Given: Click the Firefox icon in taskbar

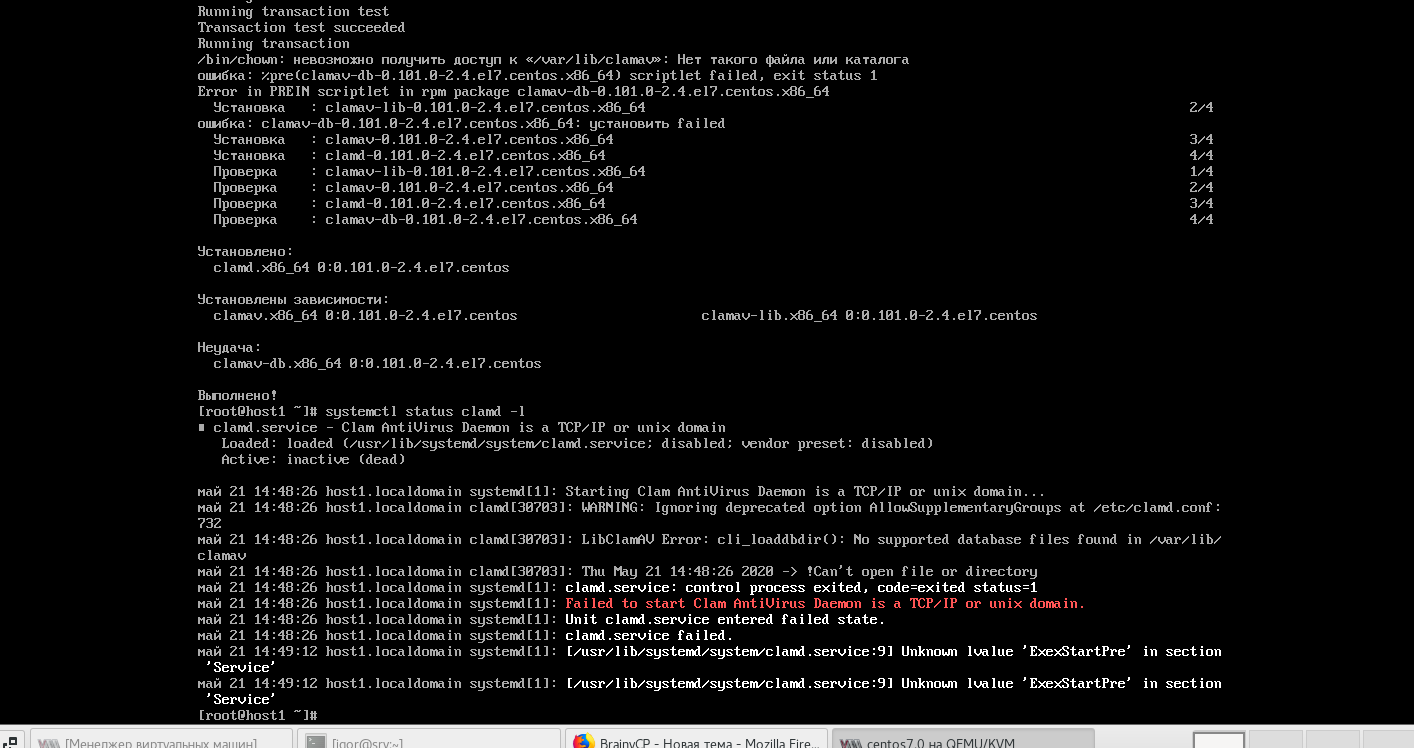Looking at the screenshot, I should [583, 742].
